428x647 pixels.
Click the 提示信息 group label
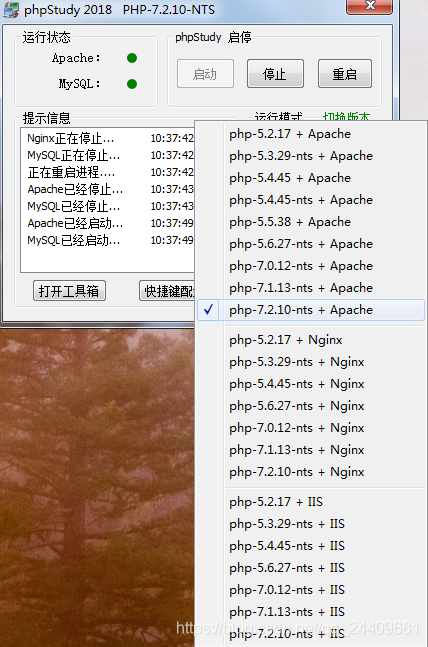click(x=46, y=118)
